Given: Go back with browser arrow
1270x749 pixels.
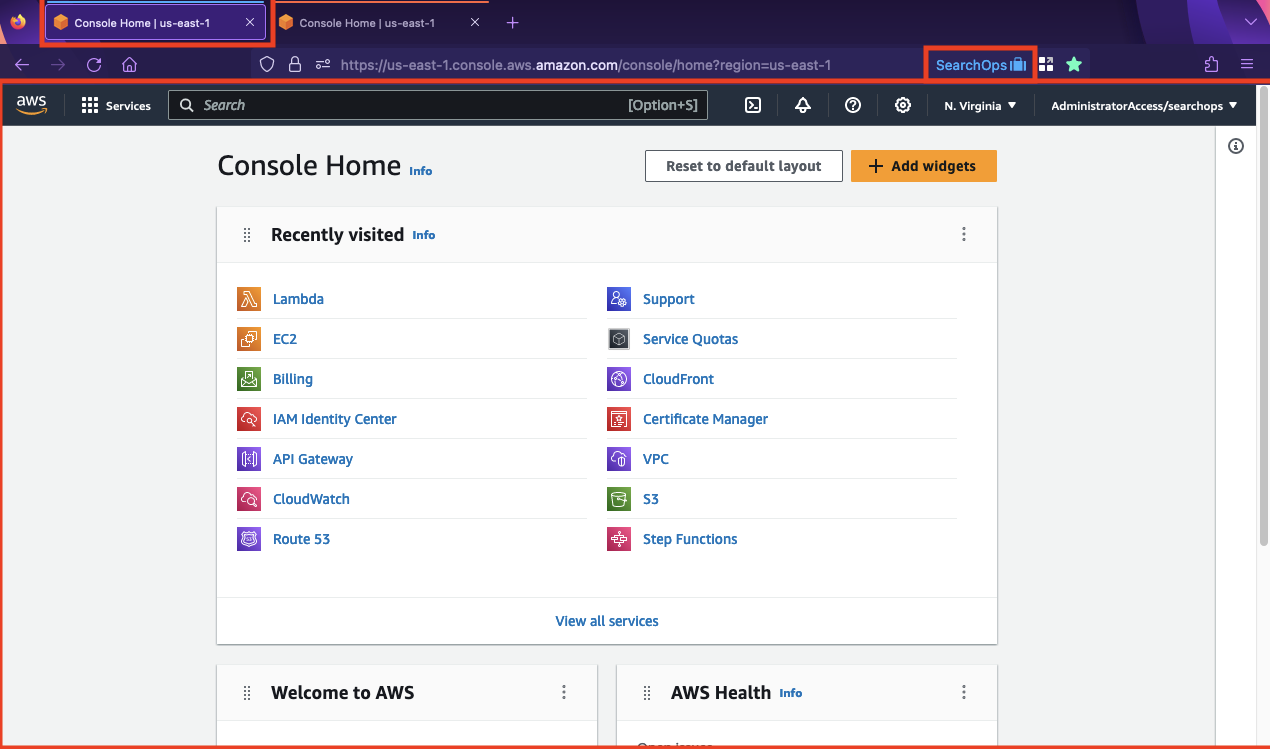Looking at the screenshot, I should (22, 65).
